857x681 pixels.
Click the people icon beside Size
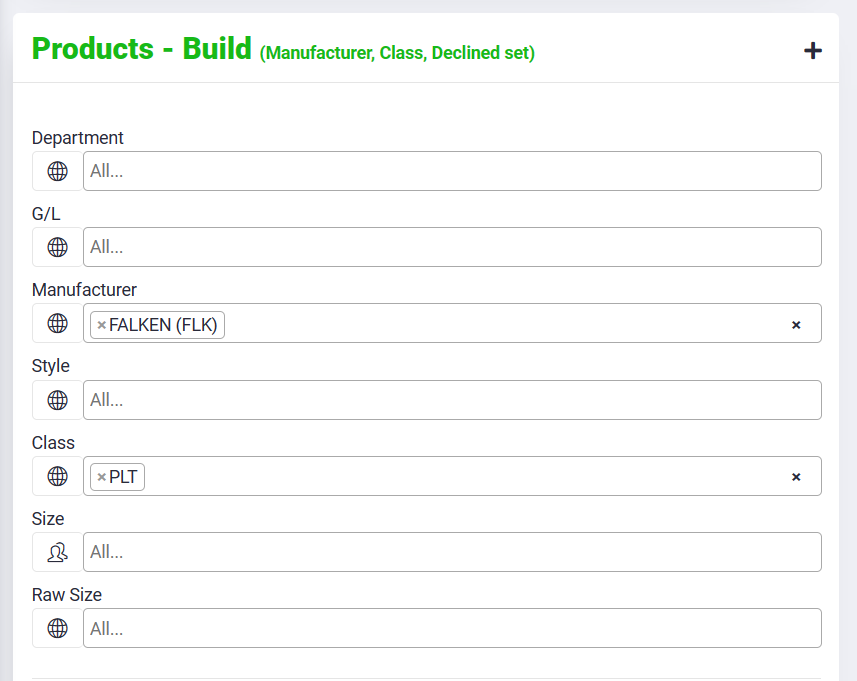58,552
